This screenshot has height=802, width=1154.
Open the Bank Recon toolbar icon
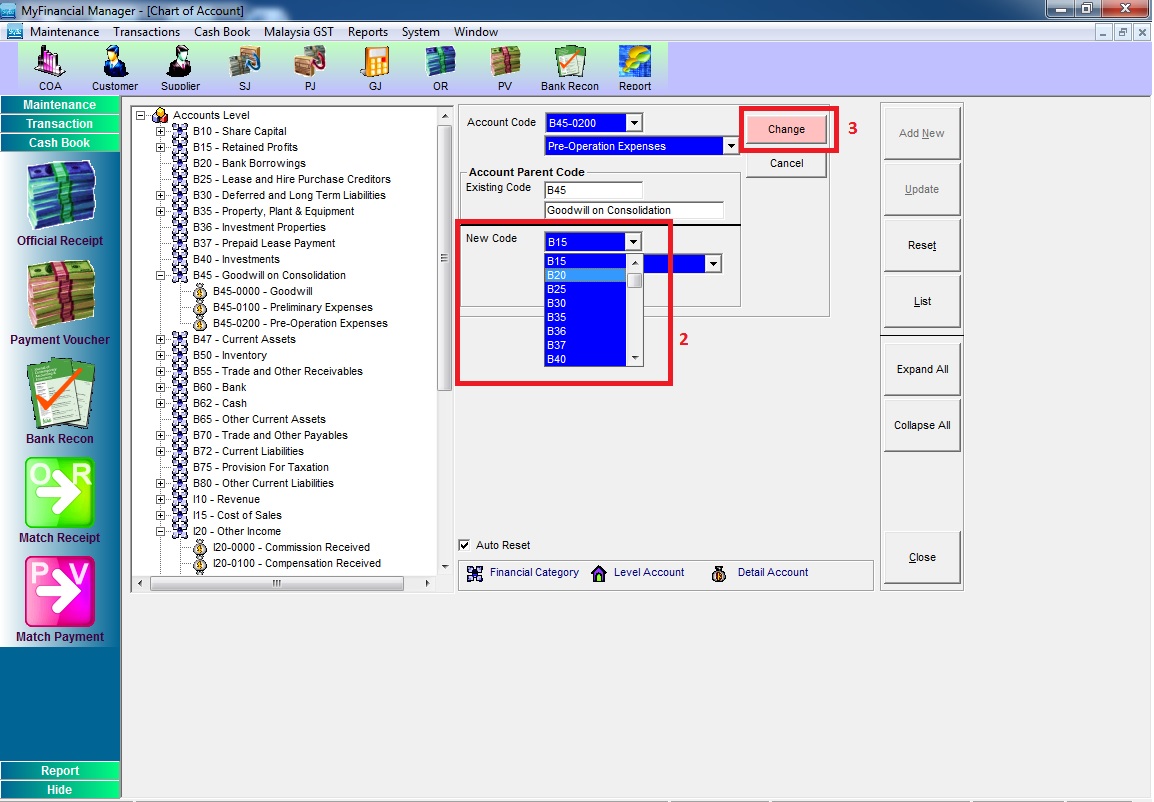pyautogui.click(x=569, y=64)
